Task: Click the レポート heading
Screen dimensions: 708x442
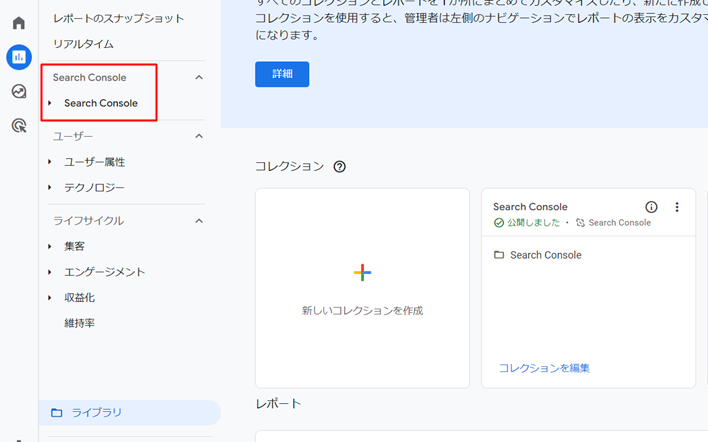Action: 278,404
